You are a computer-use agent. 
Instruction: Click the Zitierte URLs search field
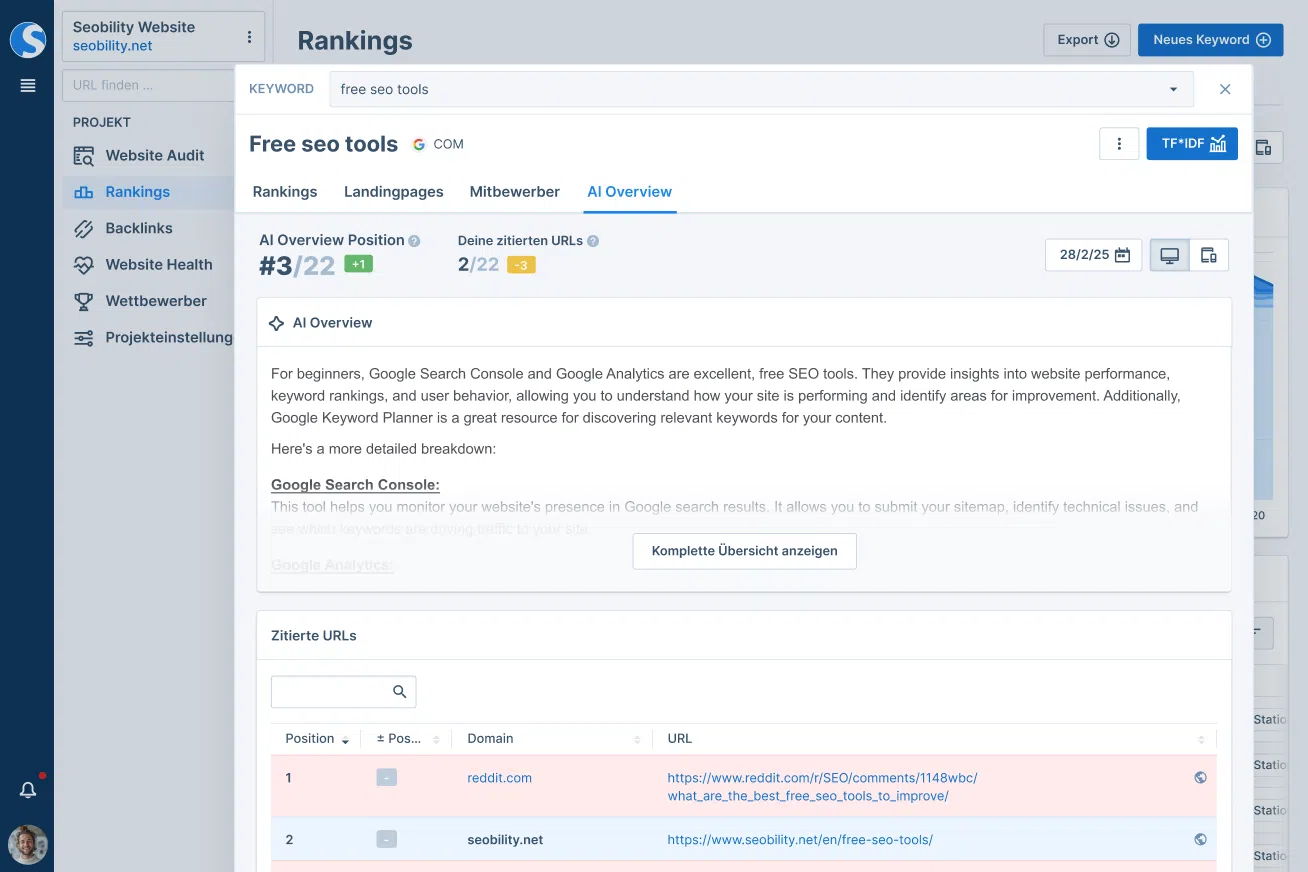pos(330,692)
